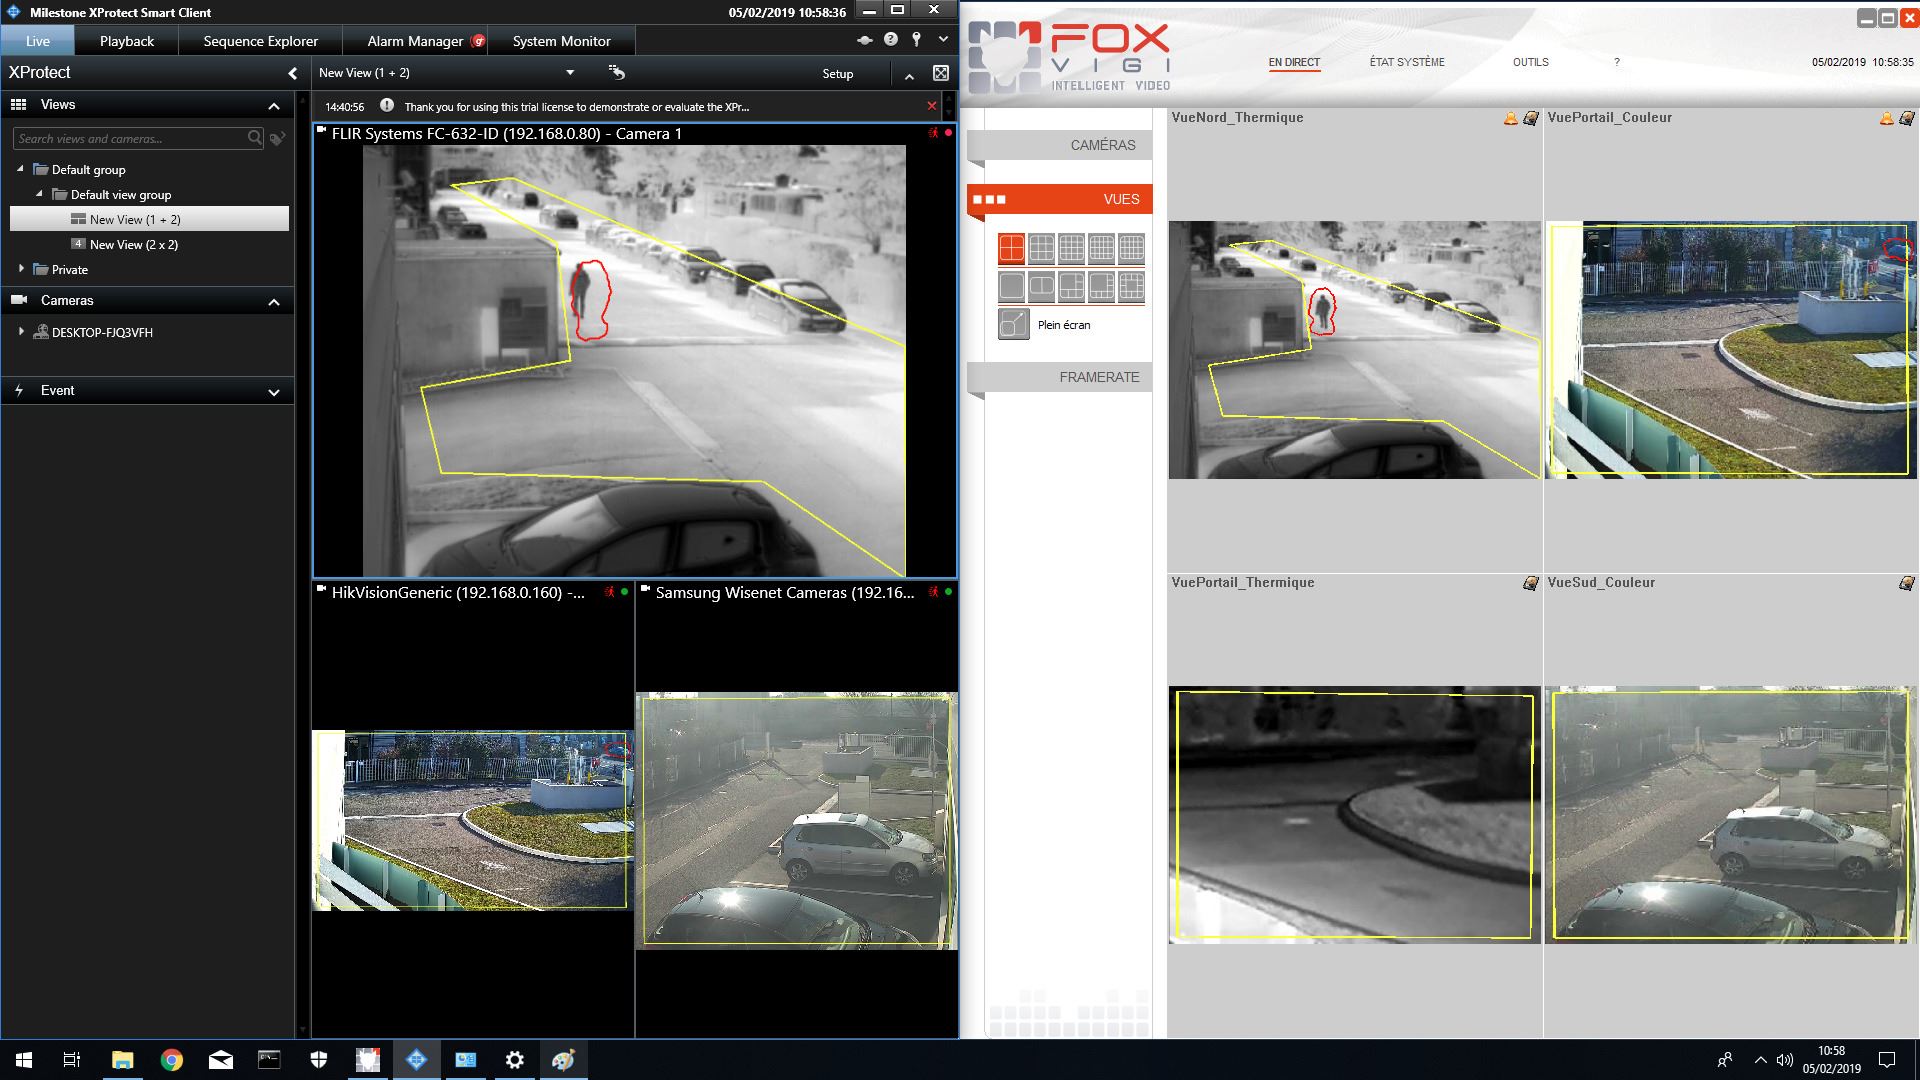Image resolution: width=1920 pixels, height=1080 pixels.
Task: Expand the Private folder node
Action: tap(21, 269)
